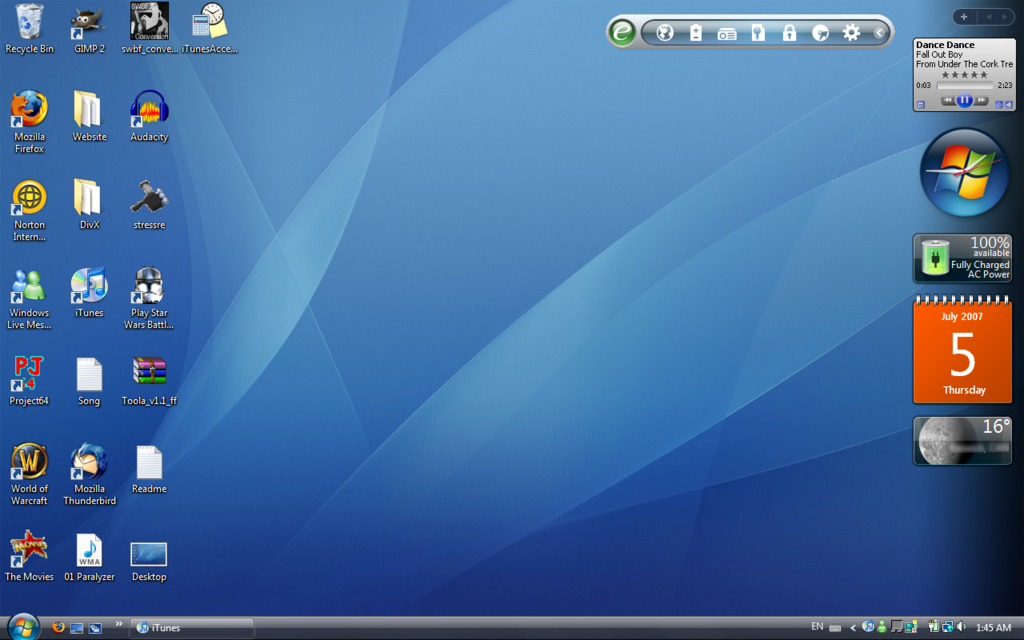Skip to next track in iTunes gadget
The image size is (1024, 640).
[x=980, y=101]
